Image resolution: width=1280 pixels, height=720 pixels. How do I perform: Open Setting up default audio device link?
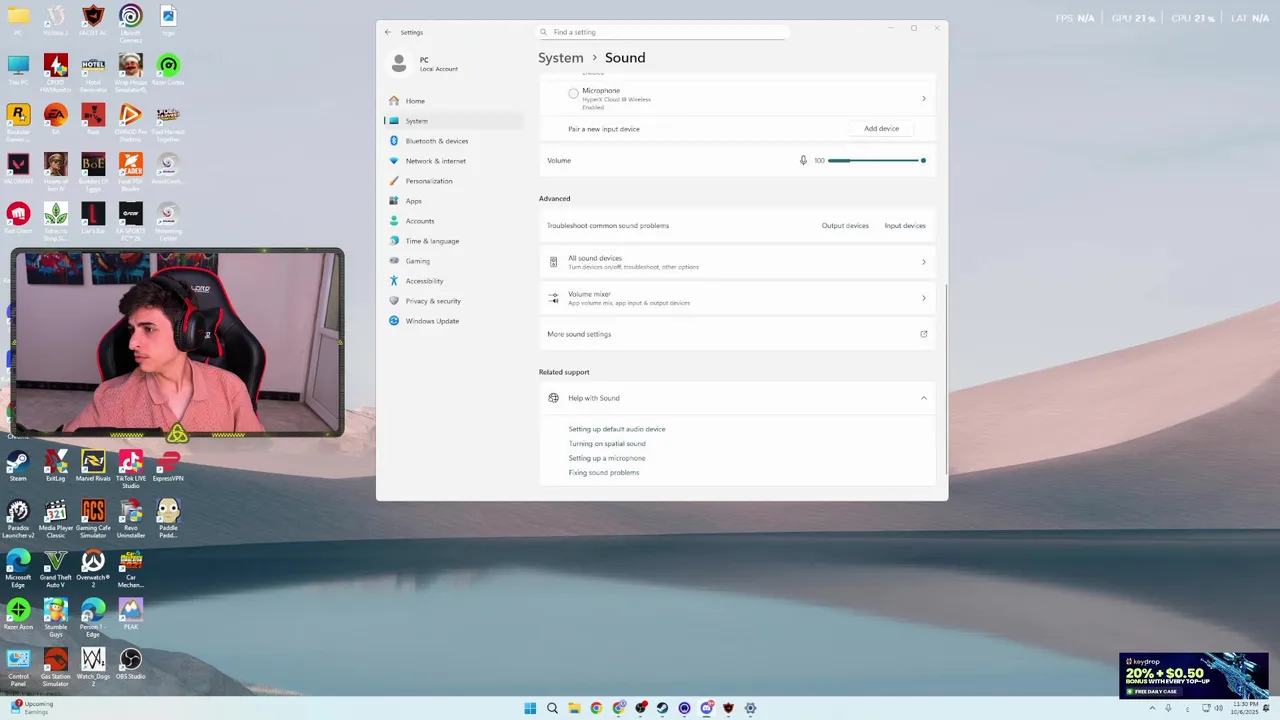(x=617, y=429)
